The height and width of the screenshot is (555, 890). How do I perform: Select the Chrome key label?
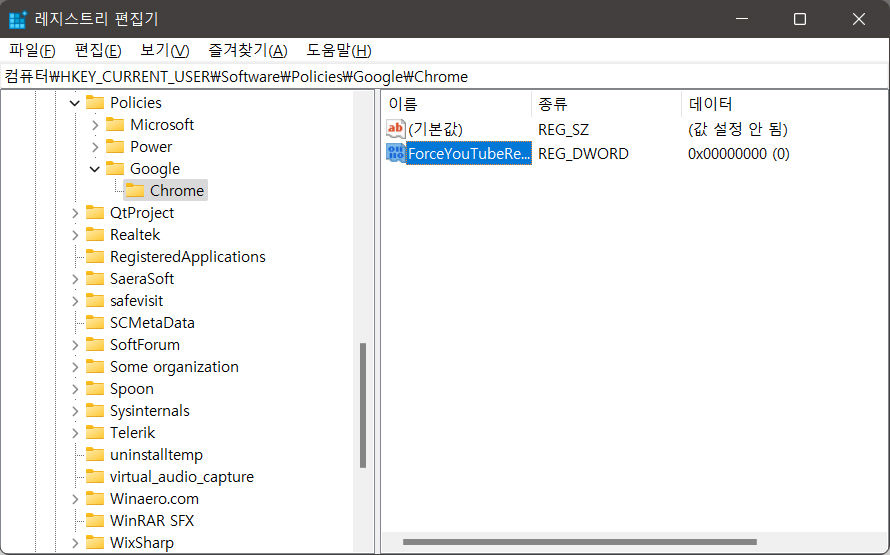(x=177, y=191)
